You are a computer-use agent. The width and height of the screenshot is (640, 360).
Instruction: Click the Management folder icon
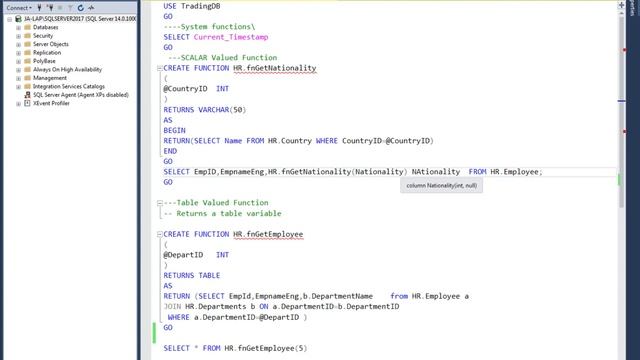click(27, 78)
